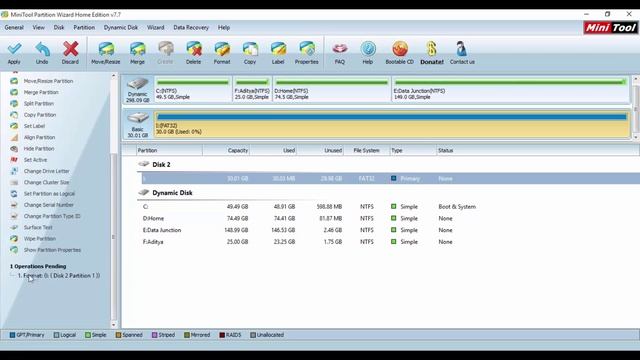Click the Undo toolbar icon
640x360 pixels.
pyautogui.click(x=42, y=49)
